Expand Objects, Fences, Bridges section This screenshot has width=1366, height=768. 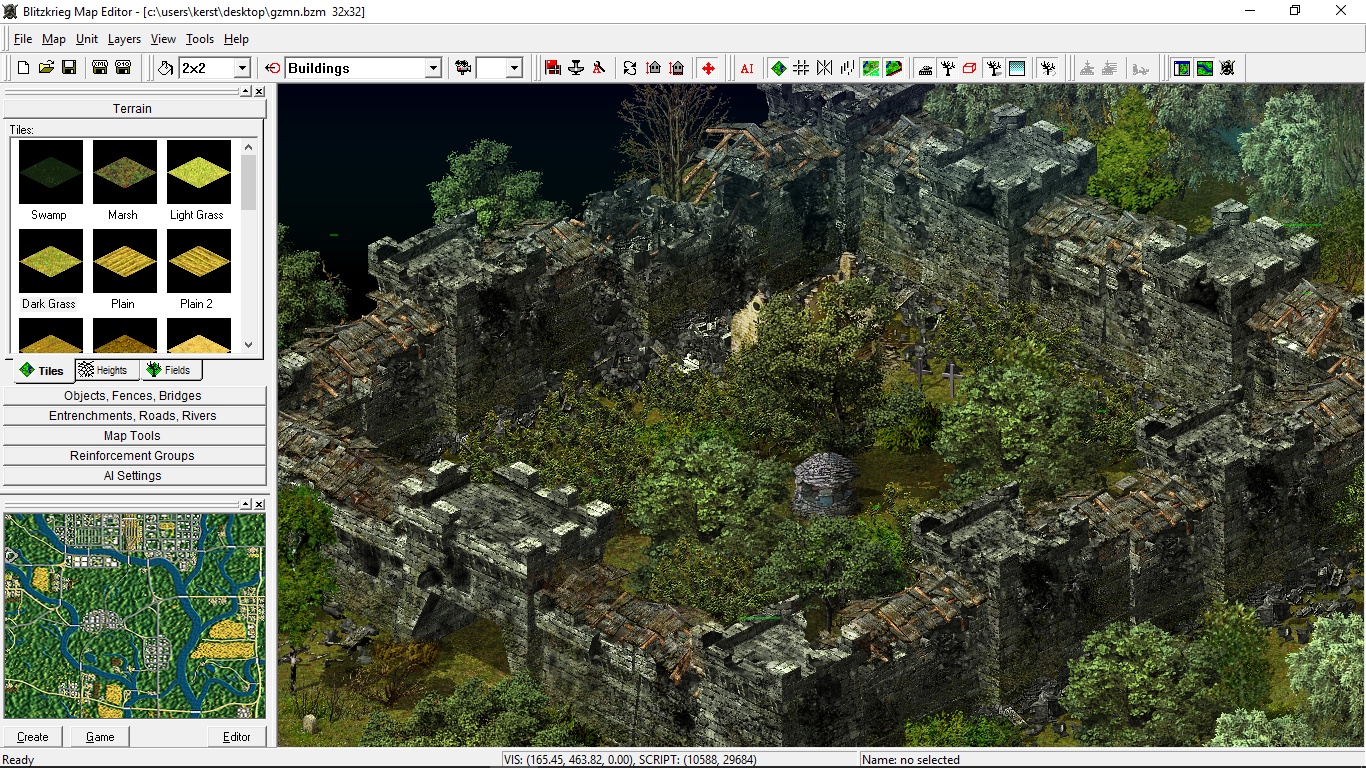click(134, 396)
